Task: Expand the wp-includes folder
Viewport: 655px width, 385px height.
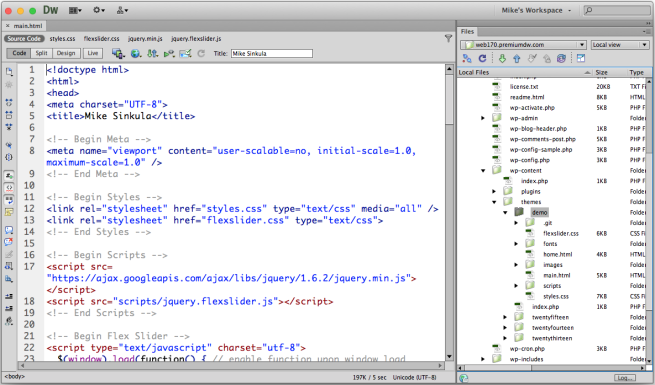Action: (483, 359)
